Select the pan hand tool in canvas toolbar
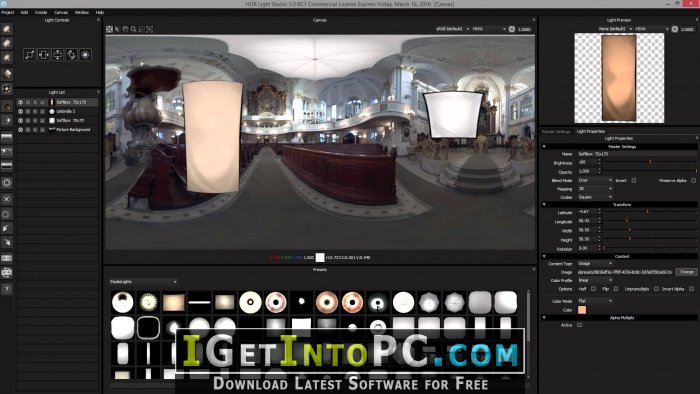 coord(125,29)
